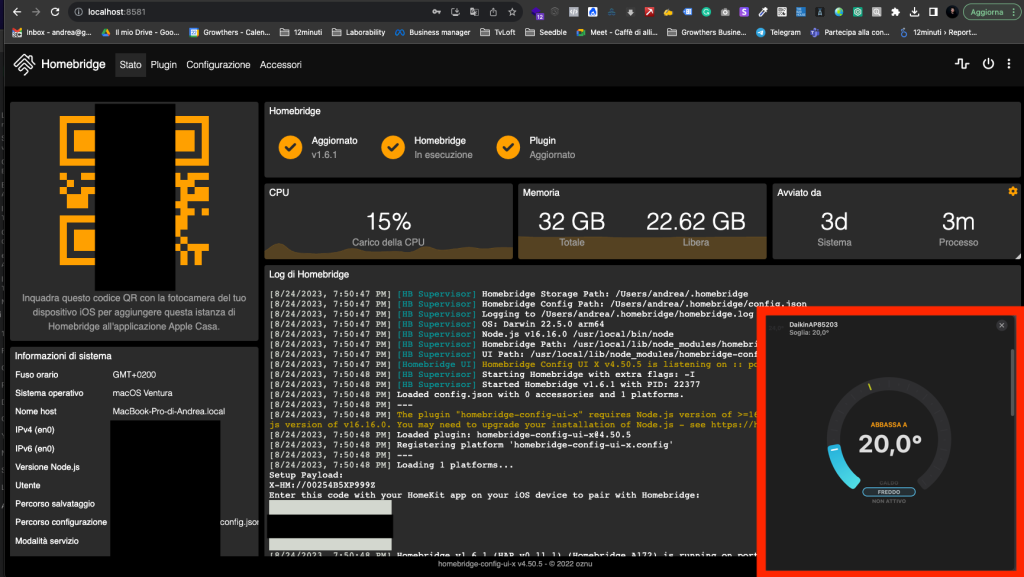1024x577 pixels.
Task: Click Aggiornato v1.6.1 check status icon
Action: 291,148
